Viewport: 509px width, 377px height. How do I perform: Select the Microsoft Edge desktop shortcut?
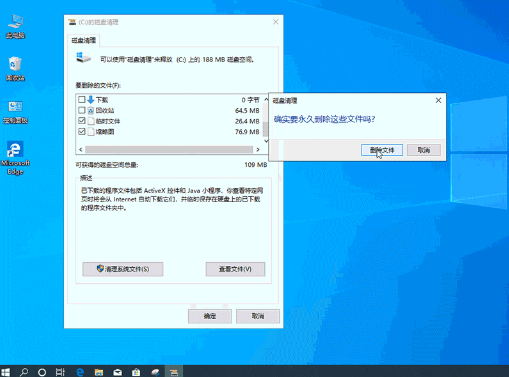tap(15, 158)
